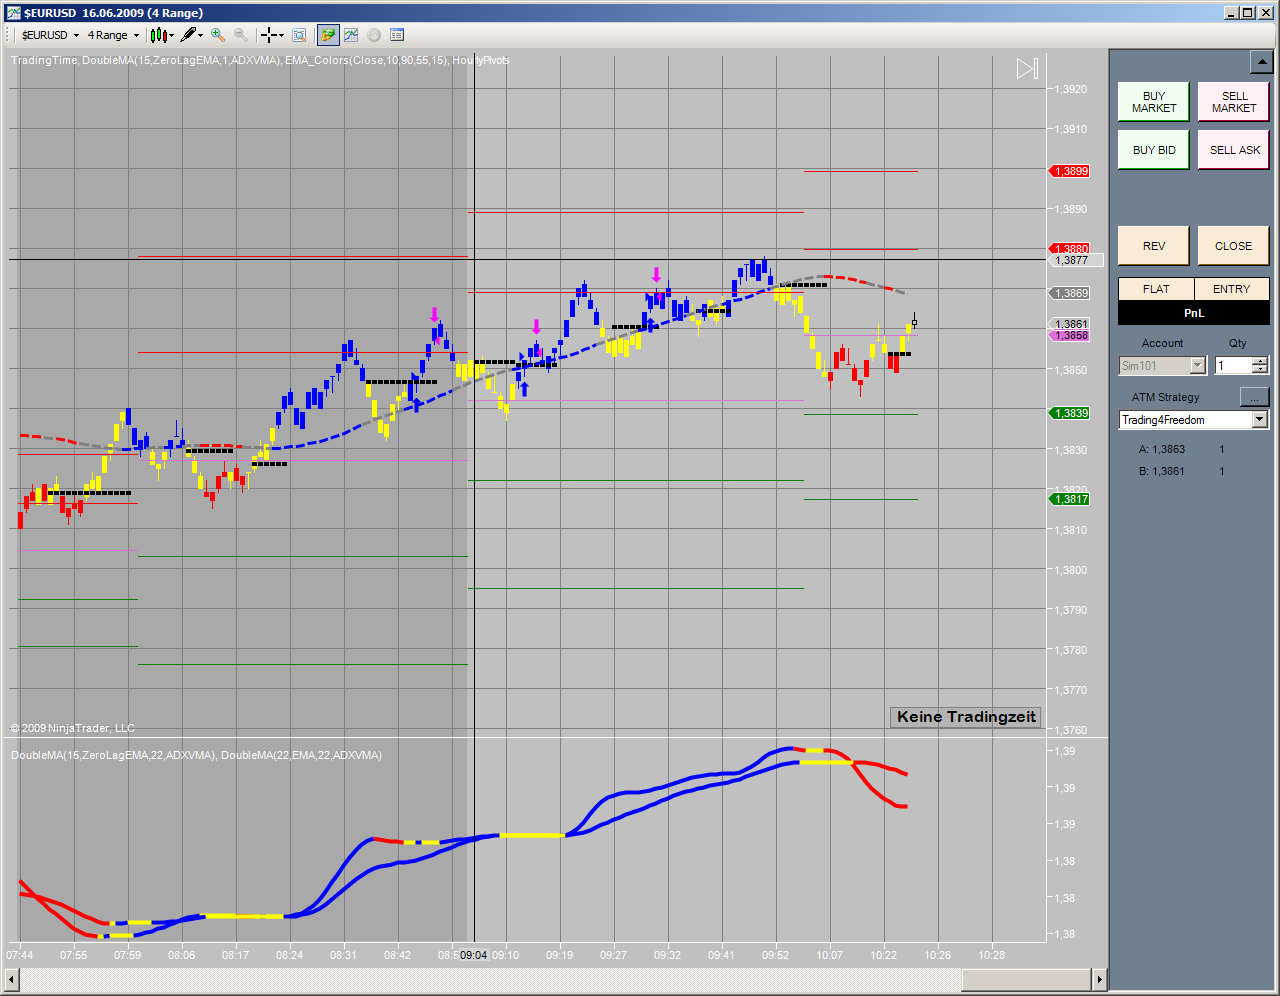Click the 09:04 time axis marker
Viewport: 1280px width, 996px height.
pos(474,955)
